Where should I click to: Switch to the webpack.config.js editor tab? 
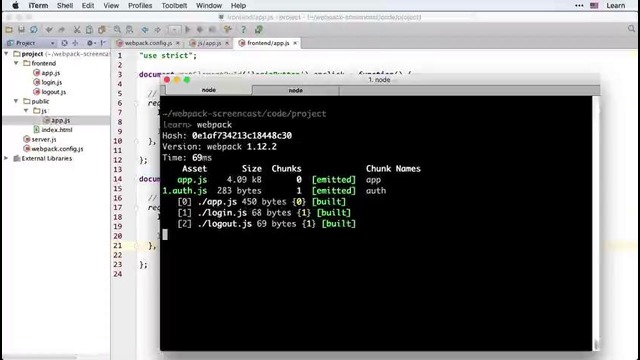coord(148,43)
